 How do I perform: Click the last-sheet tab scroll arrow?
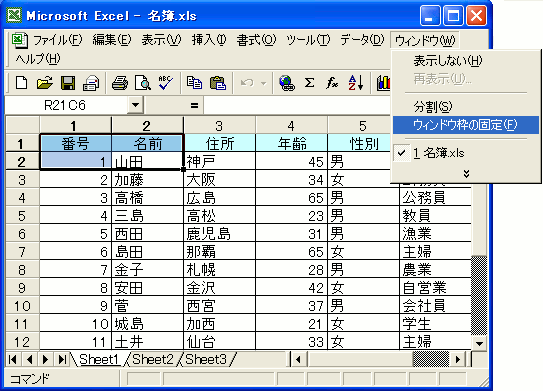coord(62,359)
